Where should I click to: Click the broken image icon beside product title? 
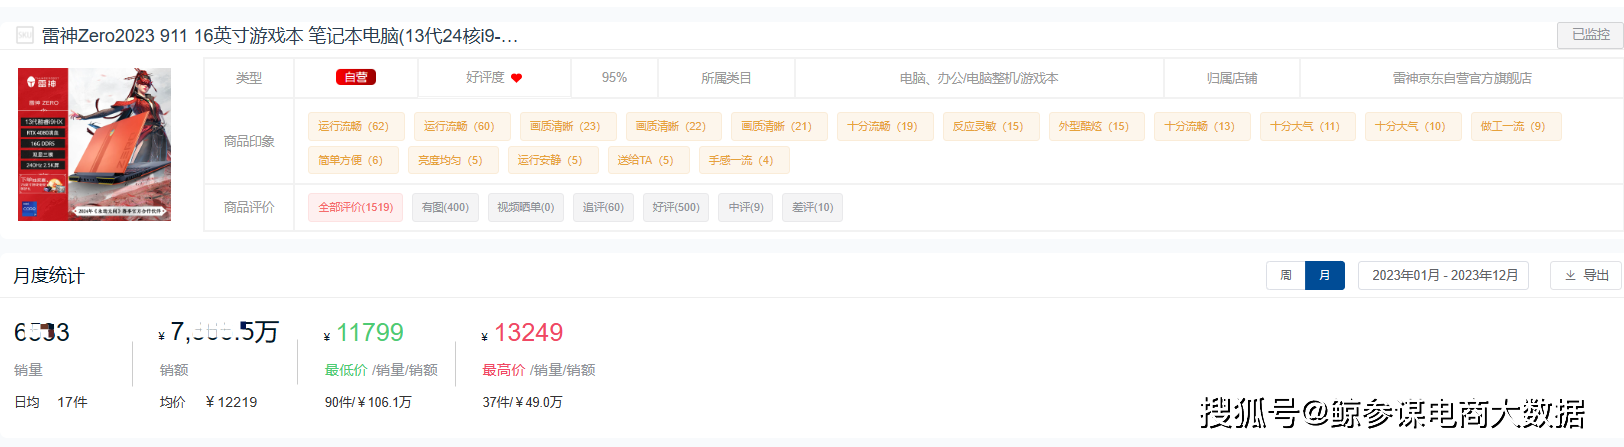click(25, 35)
